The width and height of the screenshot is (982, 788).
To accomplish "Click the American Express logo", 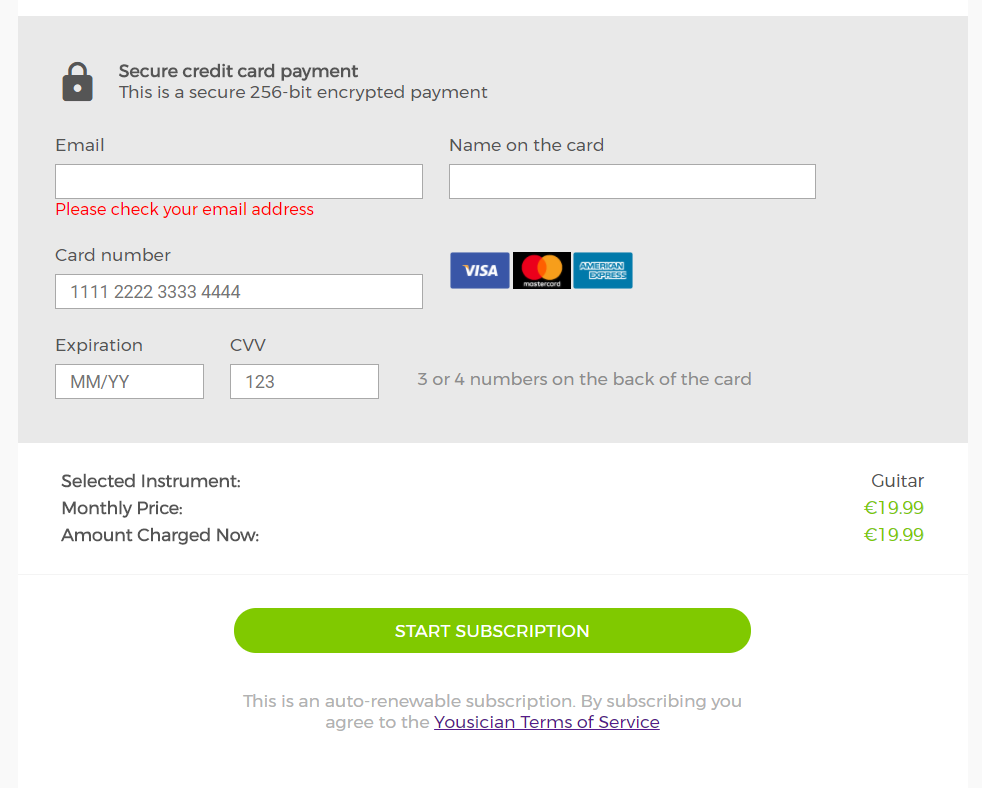I will tap(603, 270).
